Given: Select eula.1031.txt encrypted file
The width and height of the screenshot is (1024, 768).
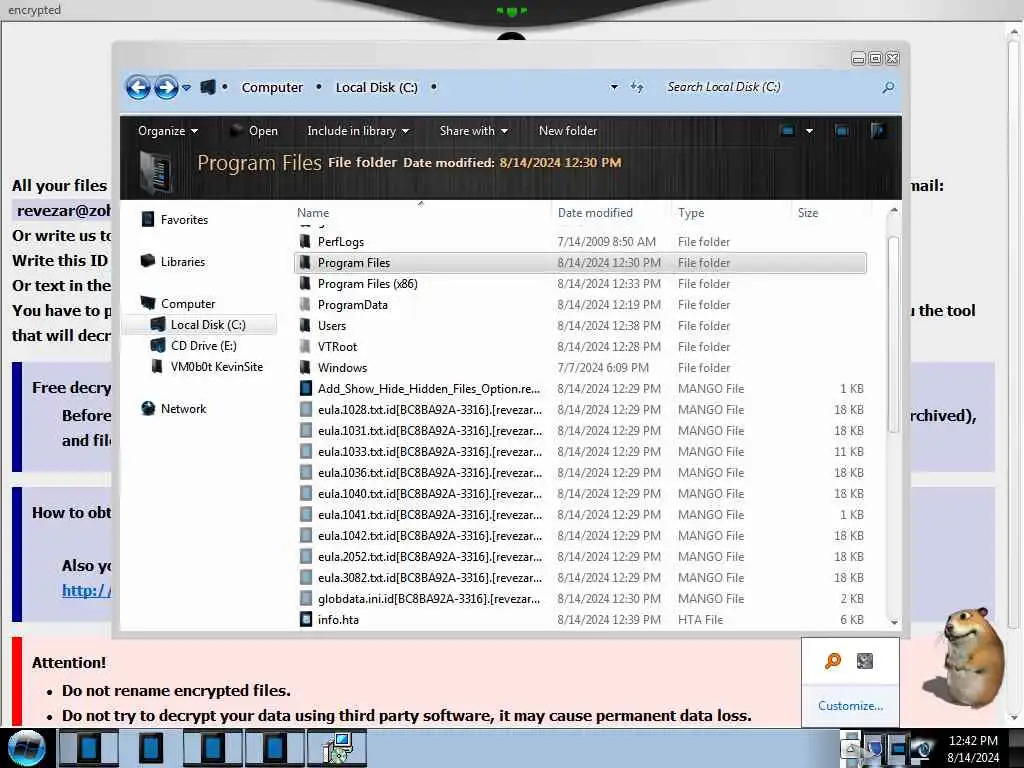Looking at the screenshot, I should [580, 430].
